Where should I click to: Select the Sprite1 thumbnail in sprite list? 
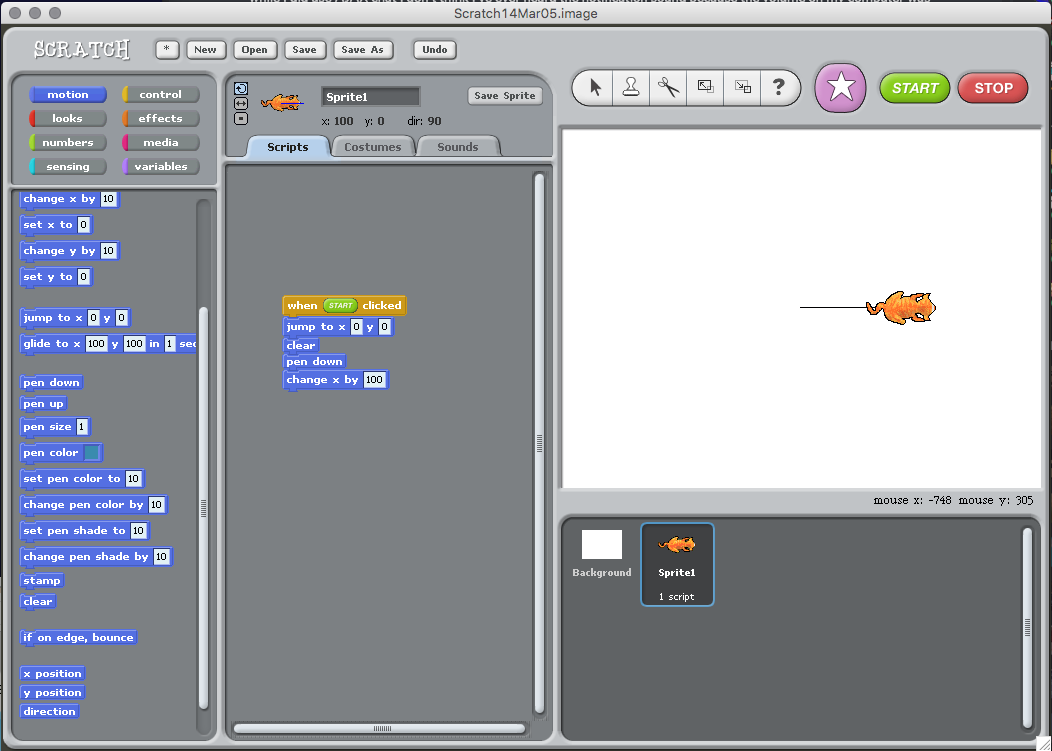[677, 564]
